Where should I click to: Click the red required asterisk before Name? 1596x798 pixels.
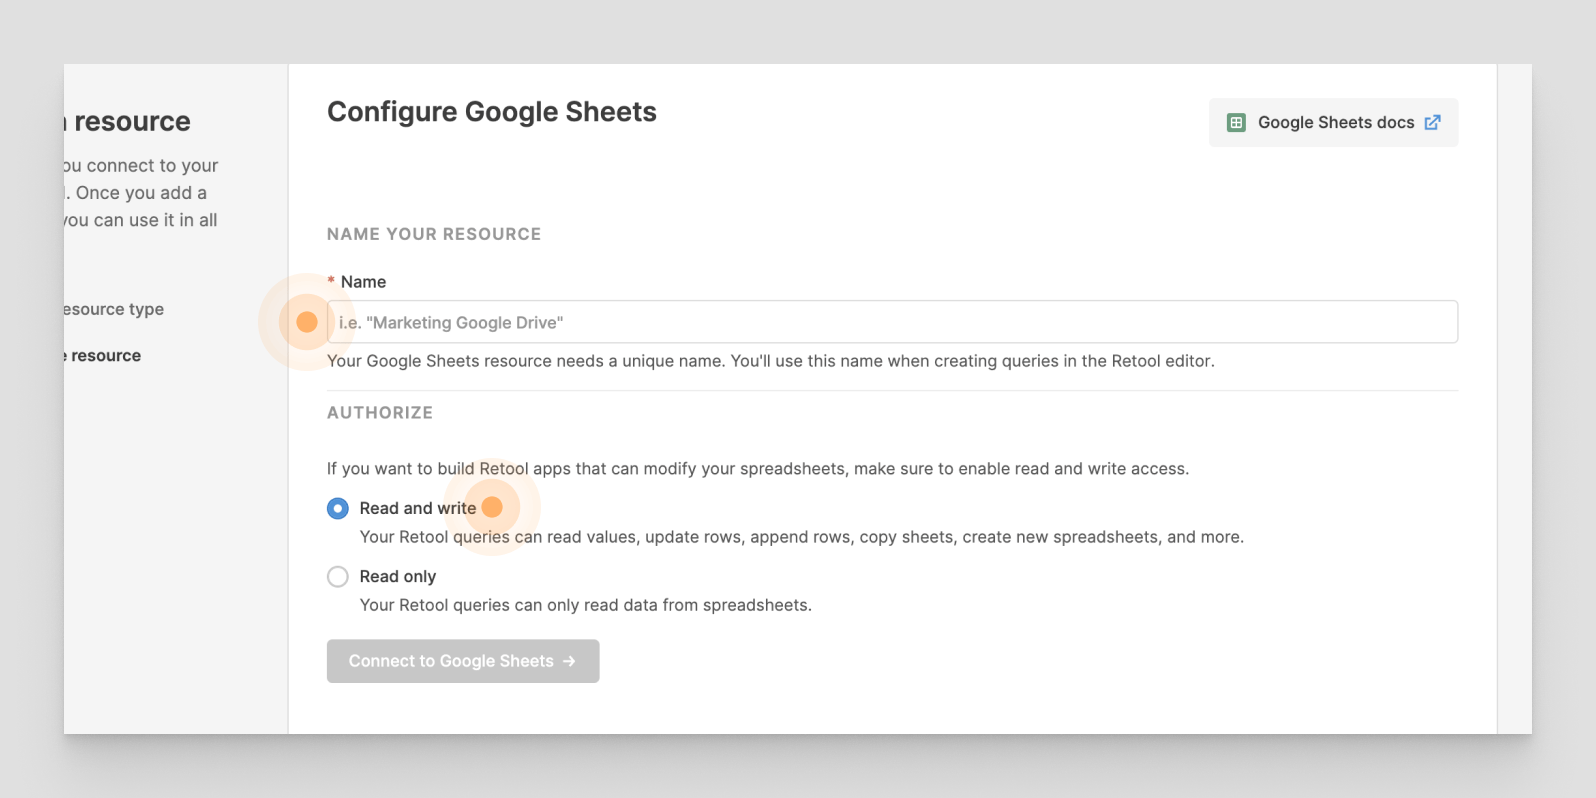coord(331,282)
